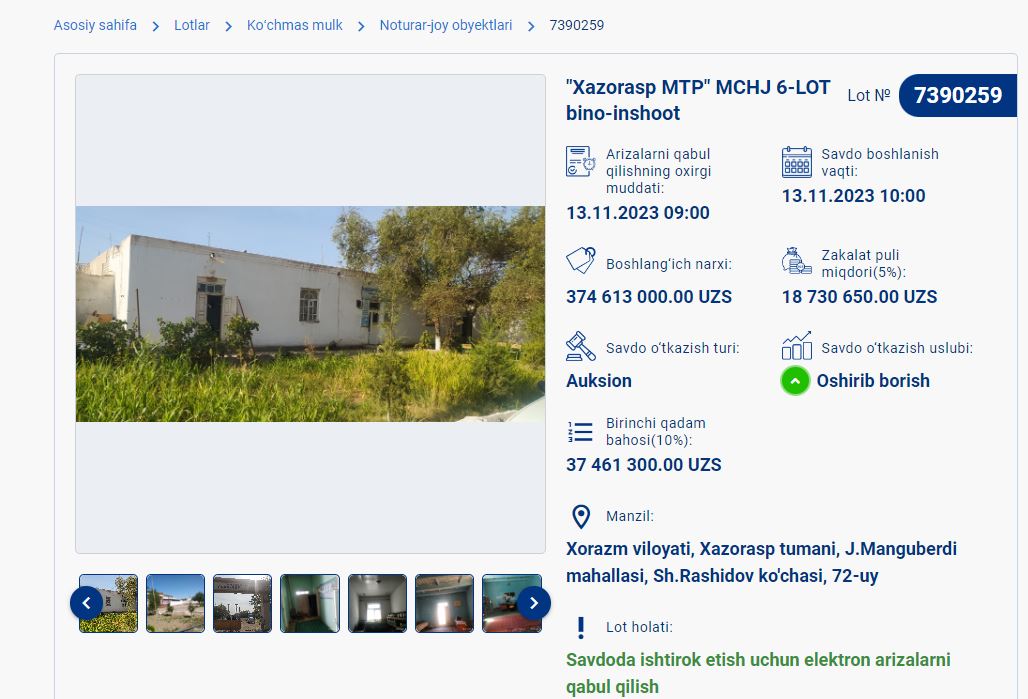
Task: Click the green Oshirib borish arrow icon
Action: click(795, 381)
